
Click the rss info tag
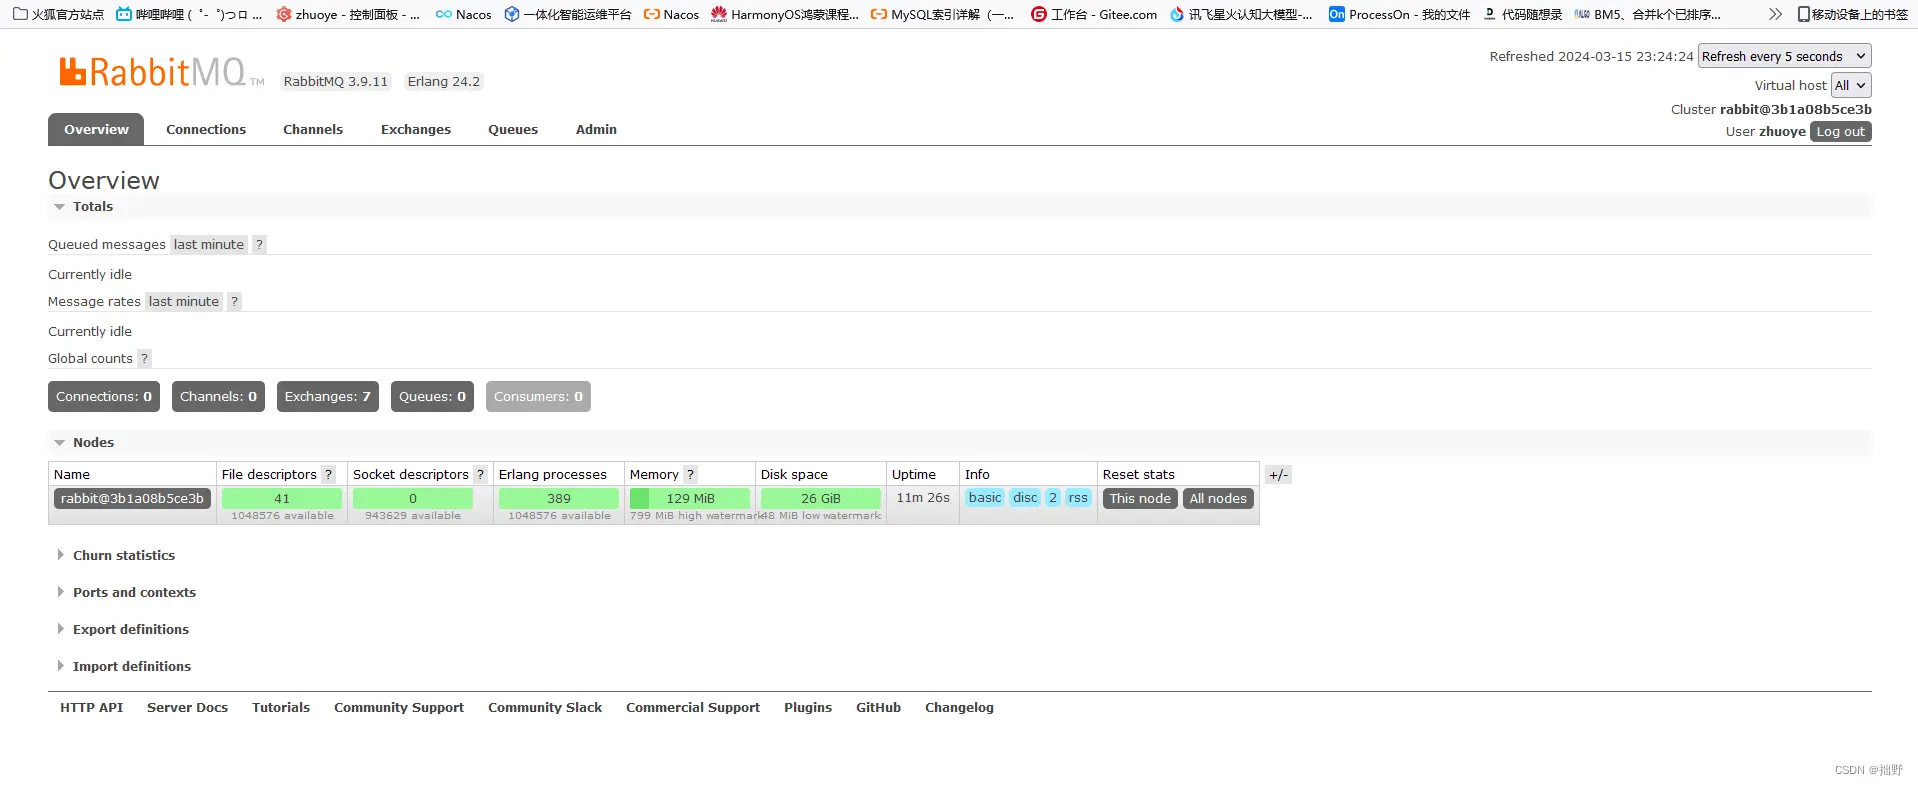pyautogui.click(x=1078, y=497)
